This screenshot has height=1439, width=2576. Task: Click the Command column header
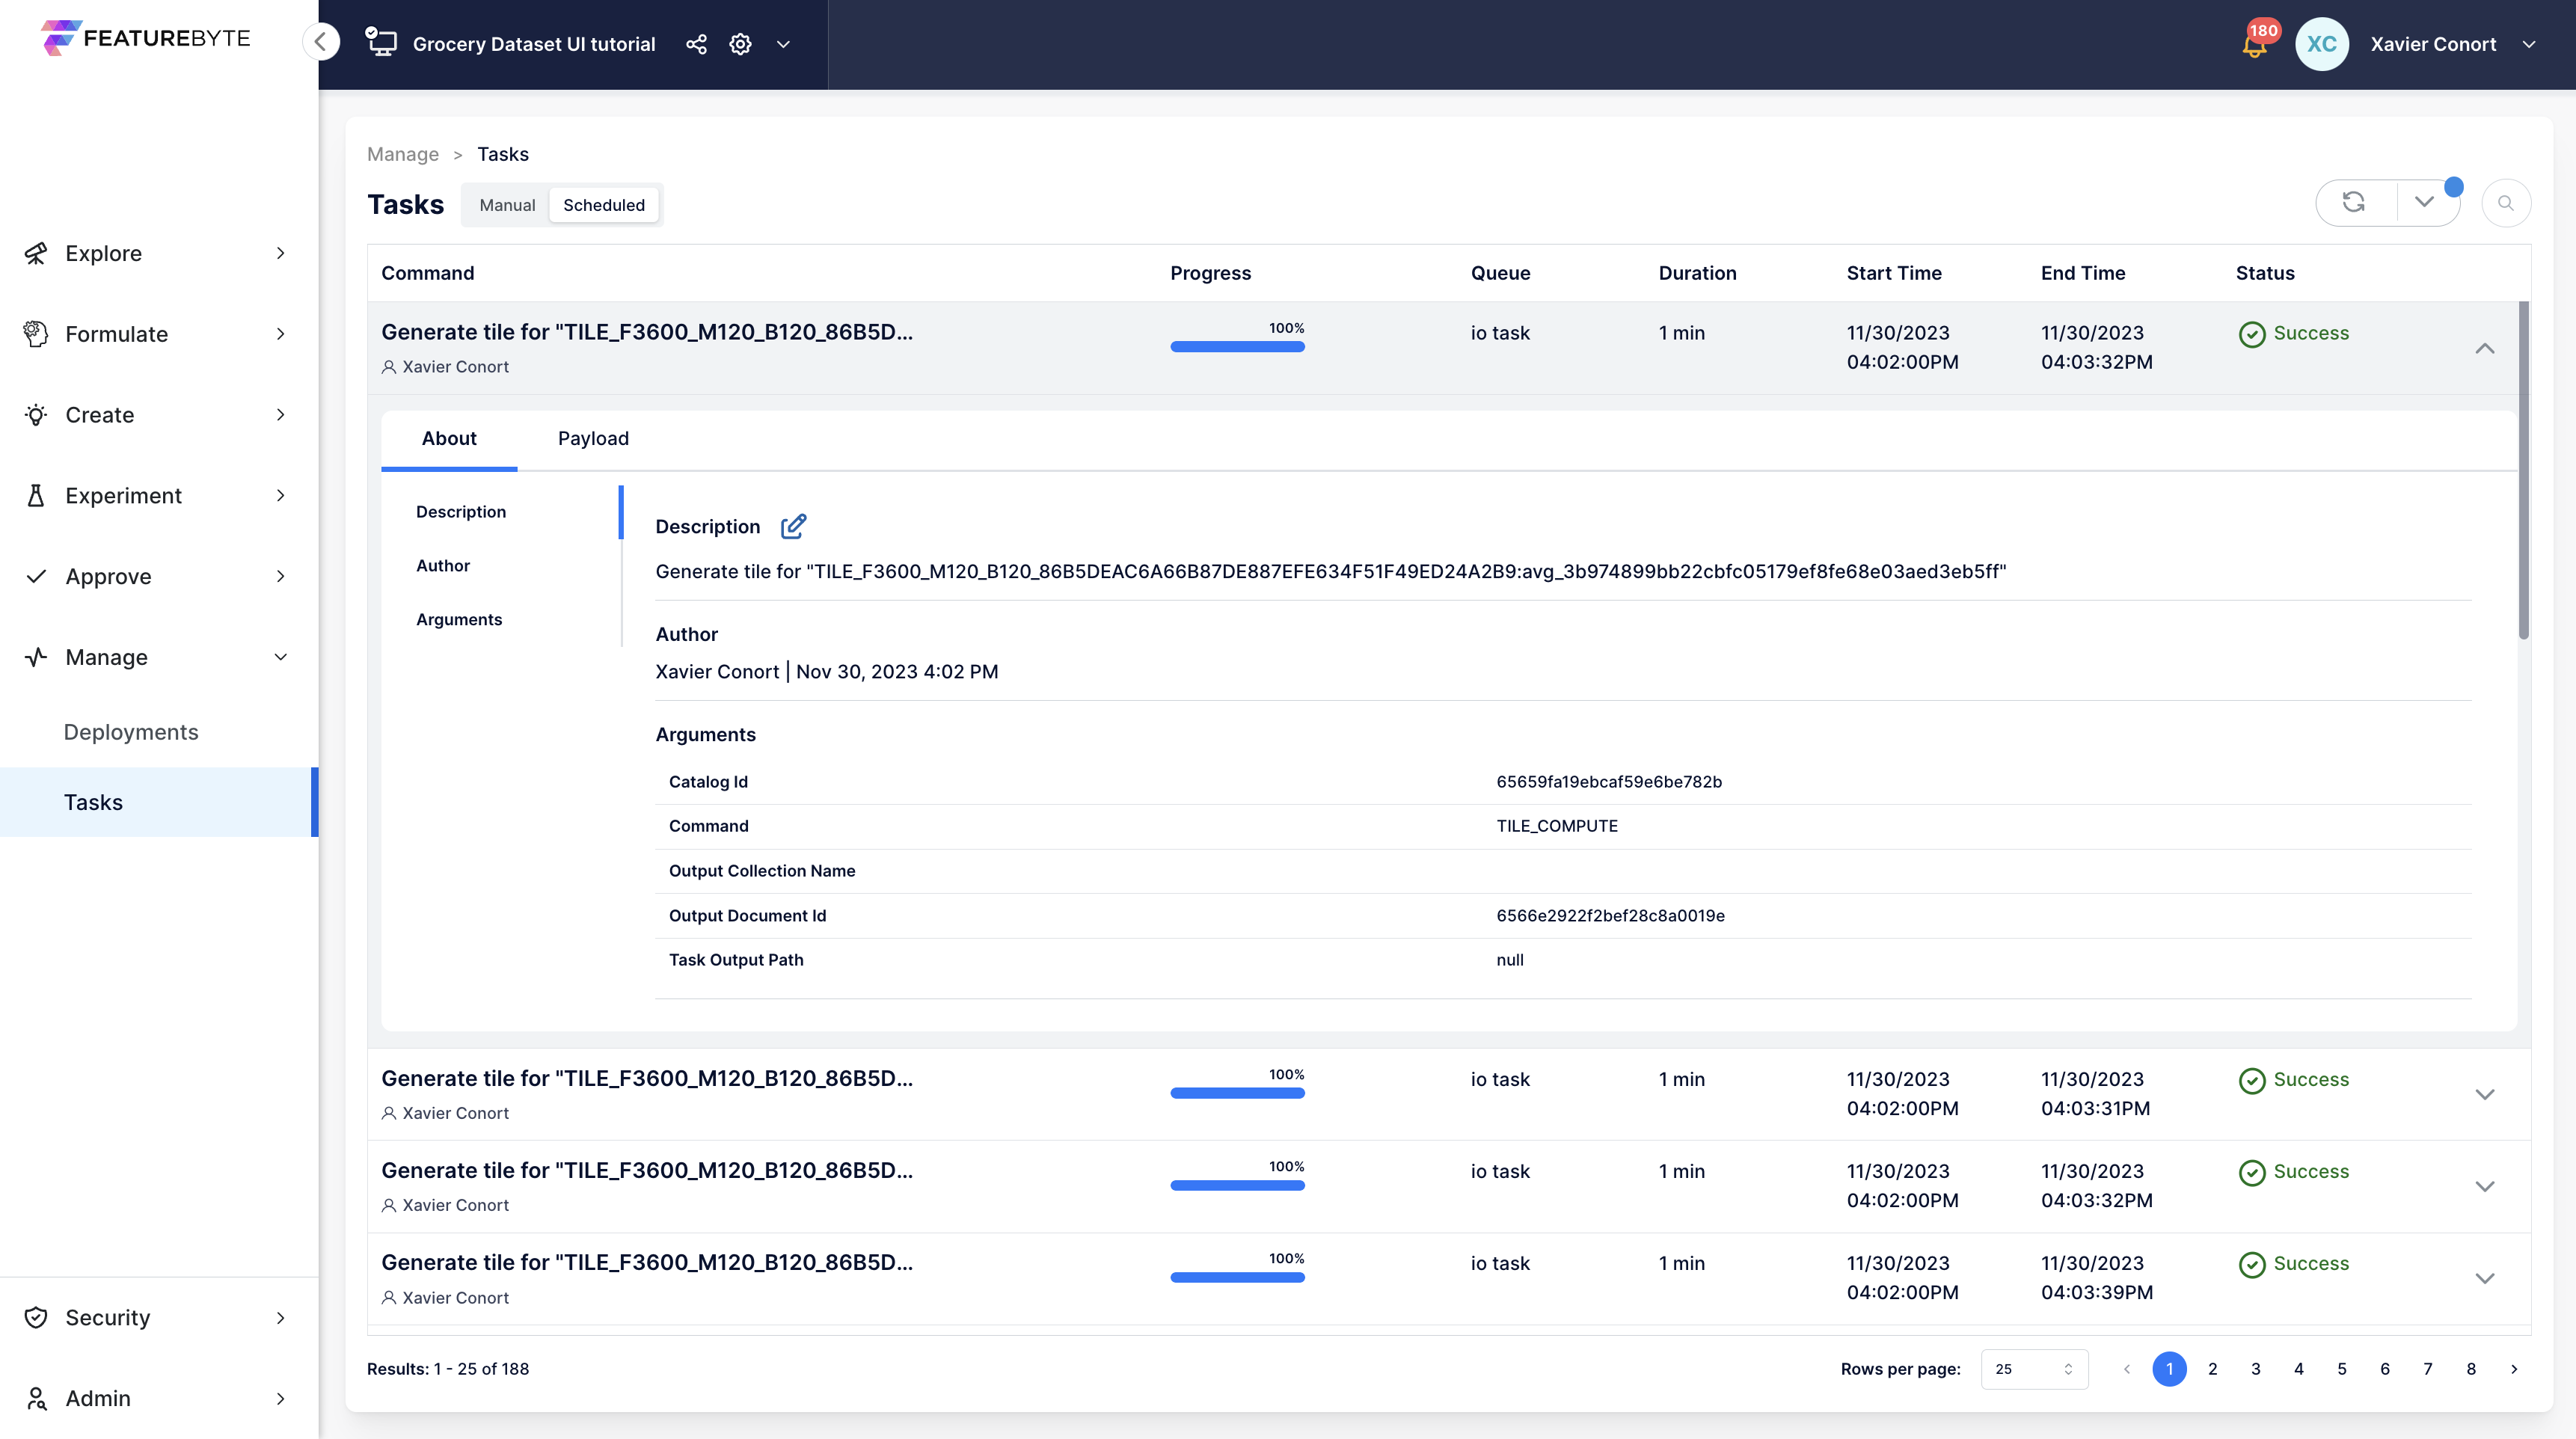(x=428, y=273)
